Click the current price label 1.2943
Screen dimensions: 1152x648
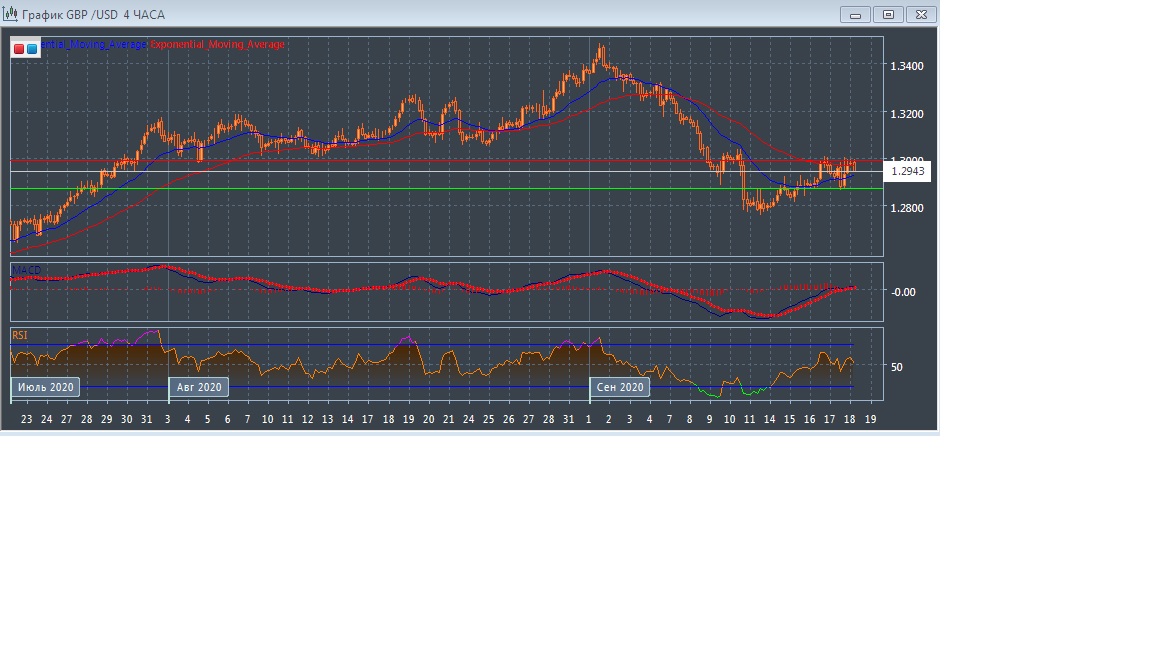click(908, 172)
